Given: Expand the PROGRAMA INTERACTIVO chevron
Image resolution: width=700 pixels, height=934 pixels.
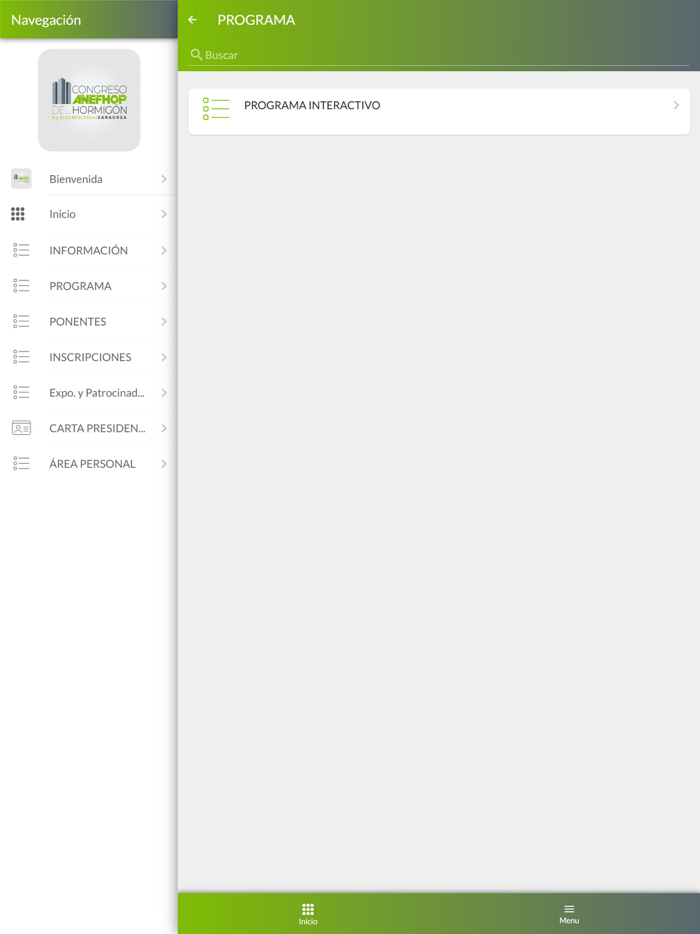Looking at the screenshot, I should (x=676, y=105).
